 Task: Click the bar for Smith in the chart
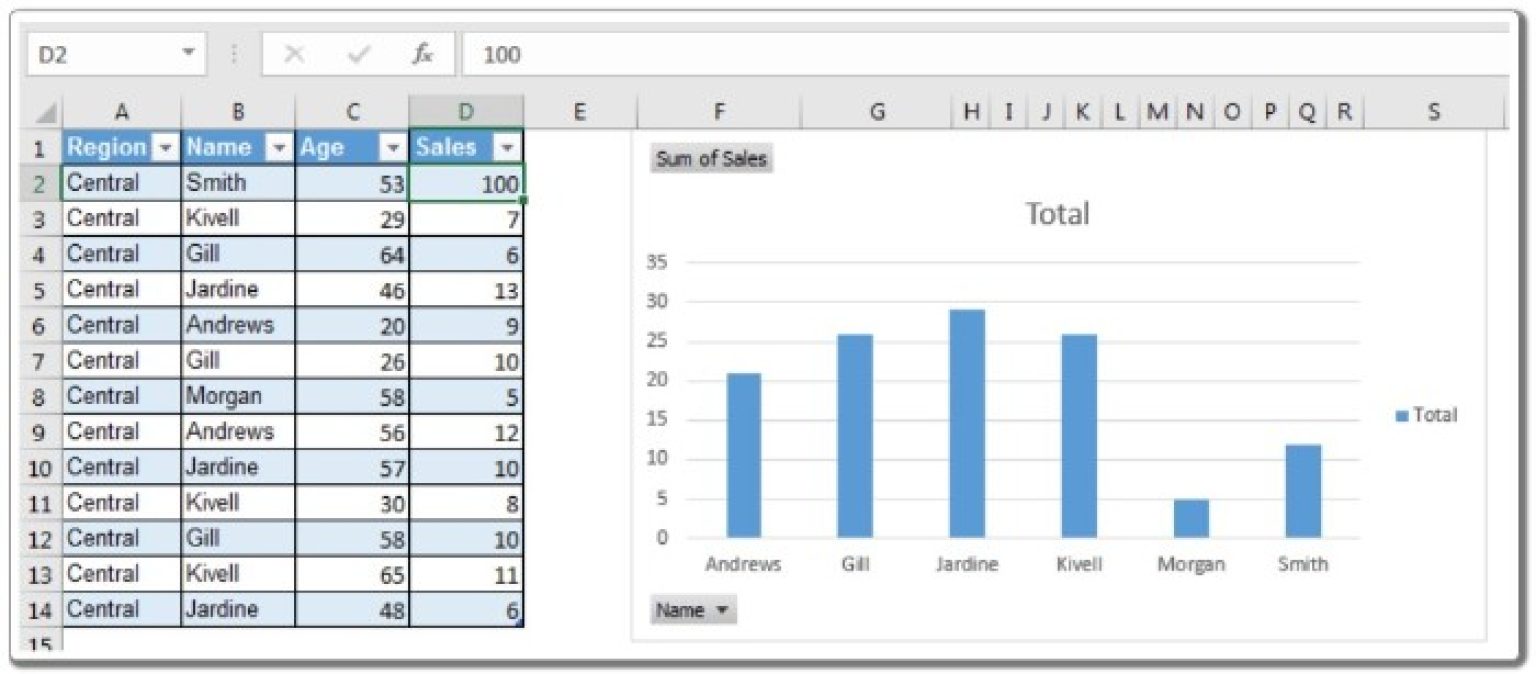(x=1303, y=490)
